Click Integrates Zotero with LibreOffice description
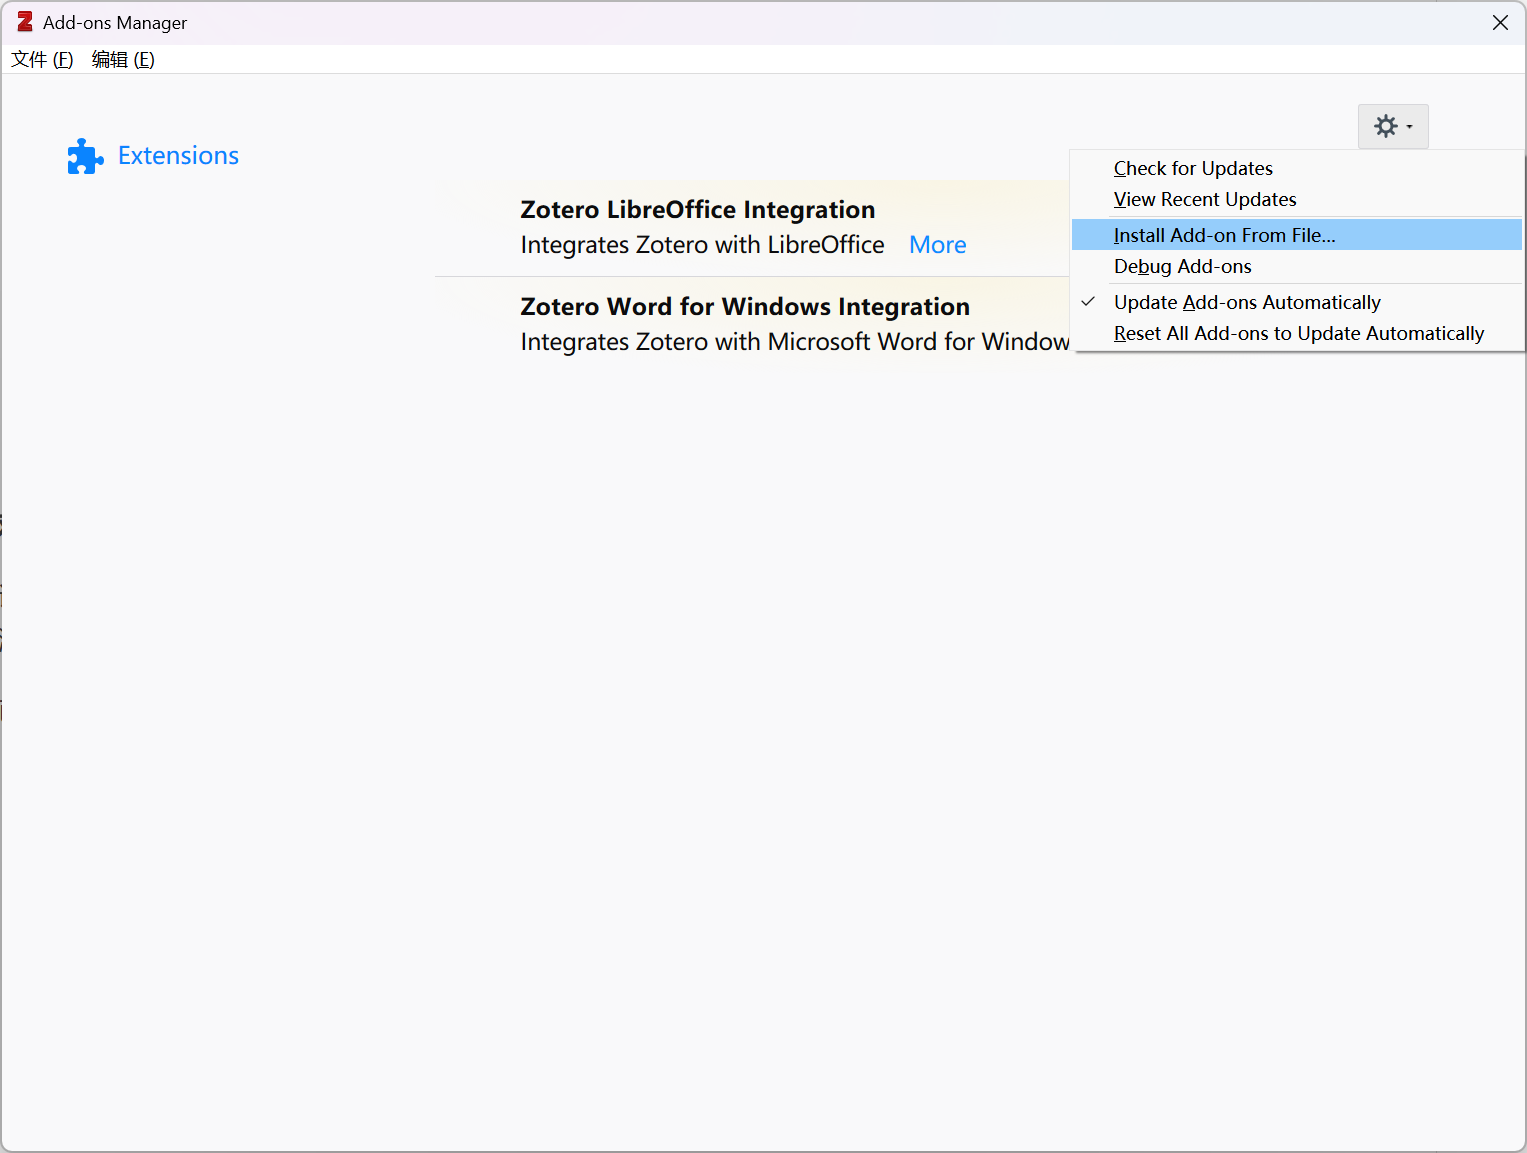 702,245
